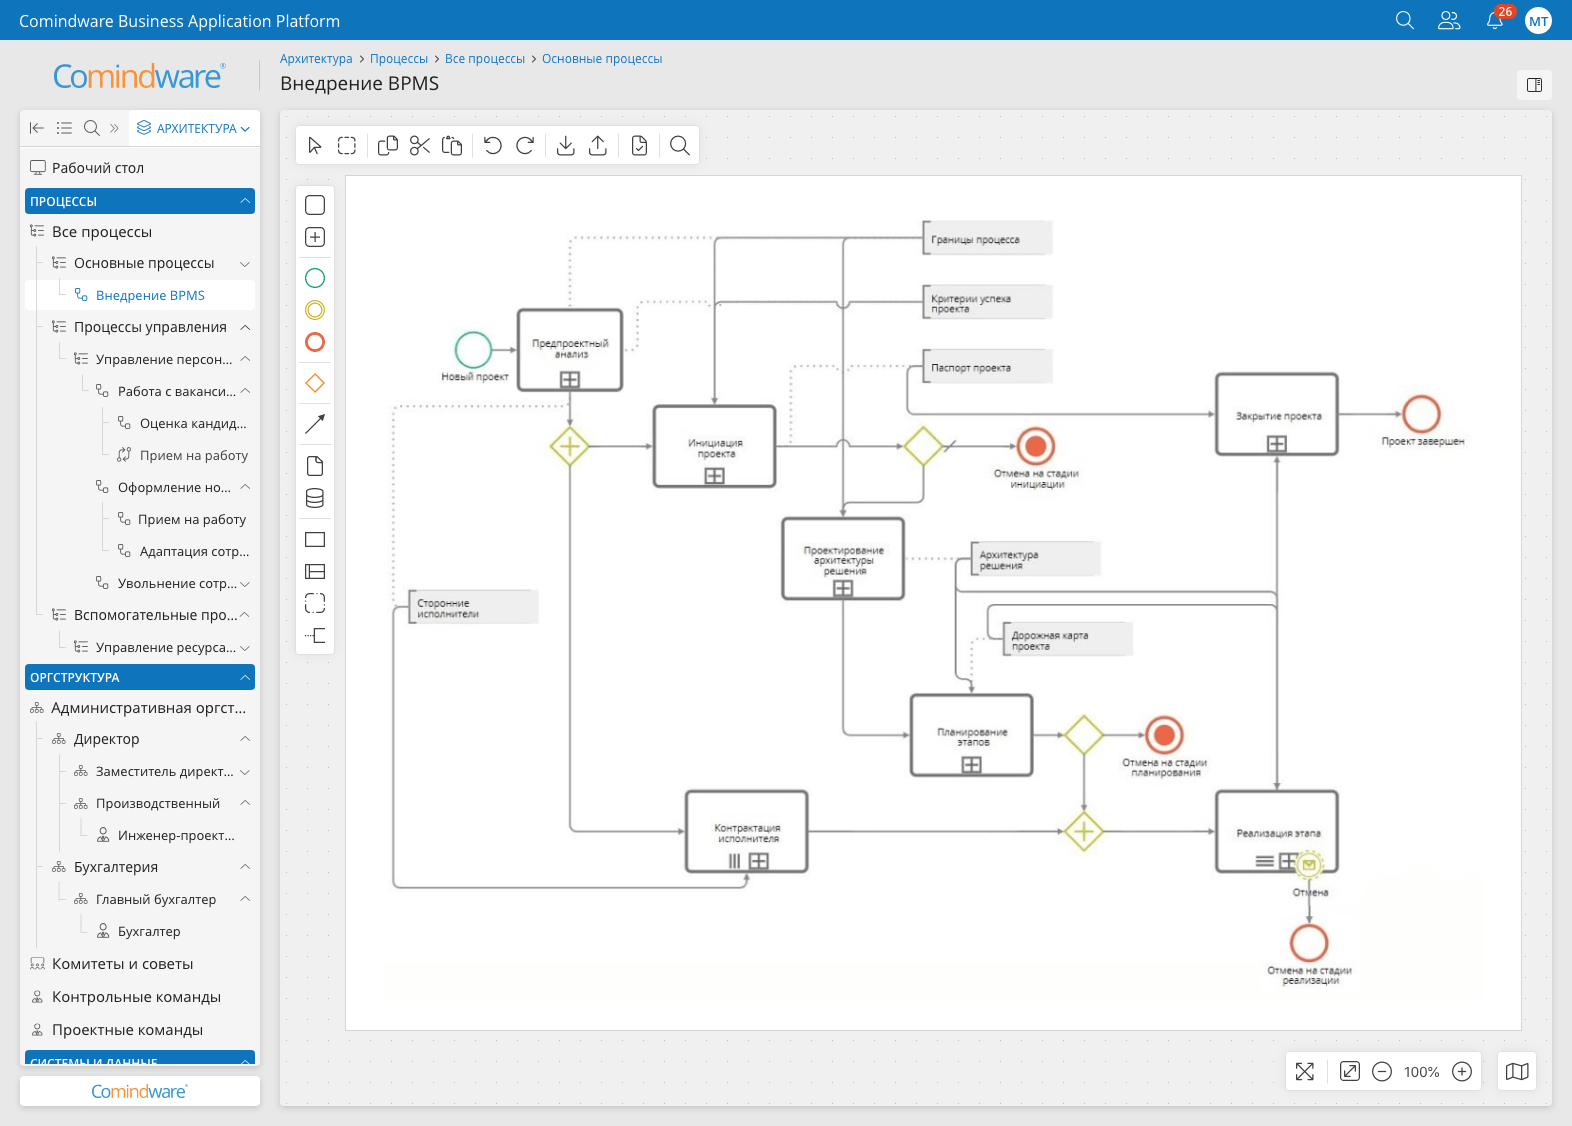The width and height of the screenshot is (1572, 1126).
Task: Open notifications bell with 26 badge
Action: click(x=1496, y=19)
